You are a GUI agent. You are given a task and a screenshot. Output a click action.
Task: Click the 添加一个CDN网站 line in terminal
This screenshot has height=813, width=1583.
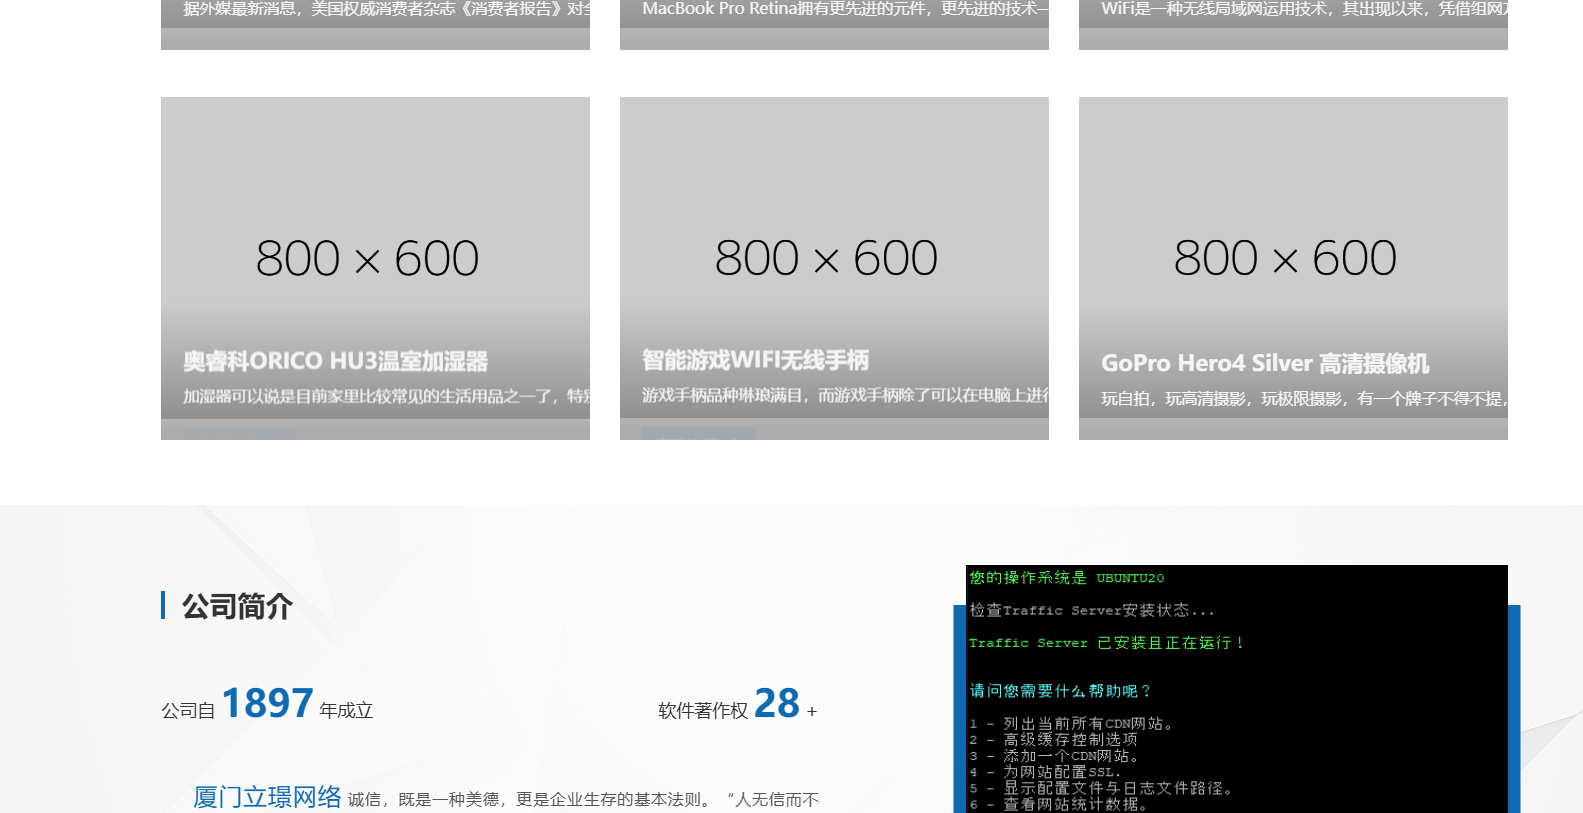tap(1053, 756)
